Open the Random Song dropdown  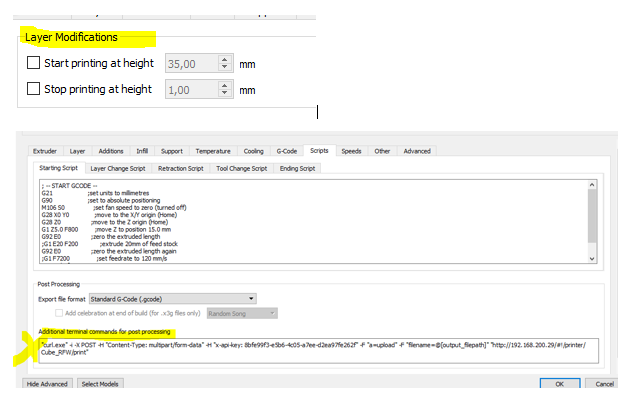pos(242,313)
